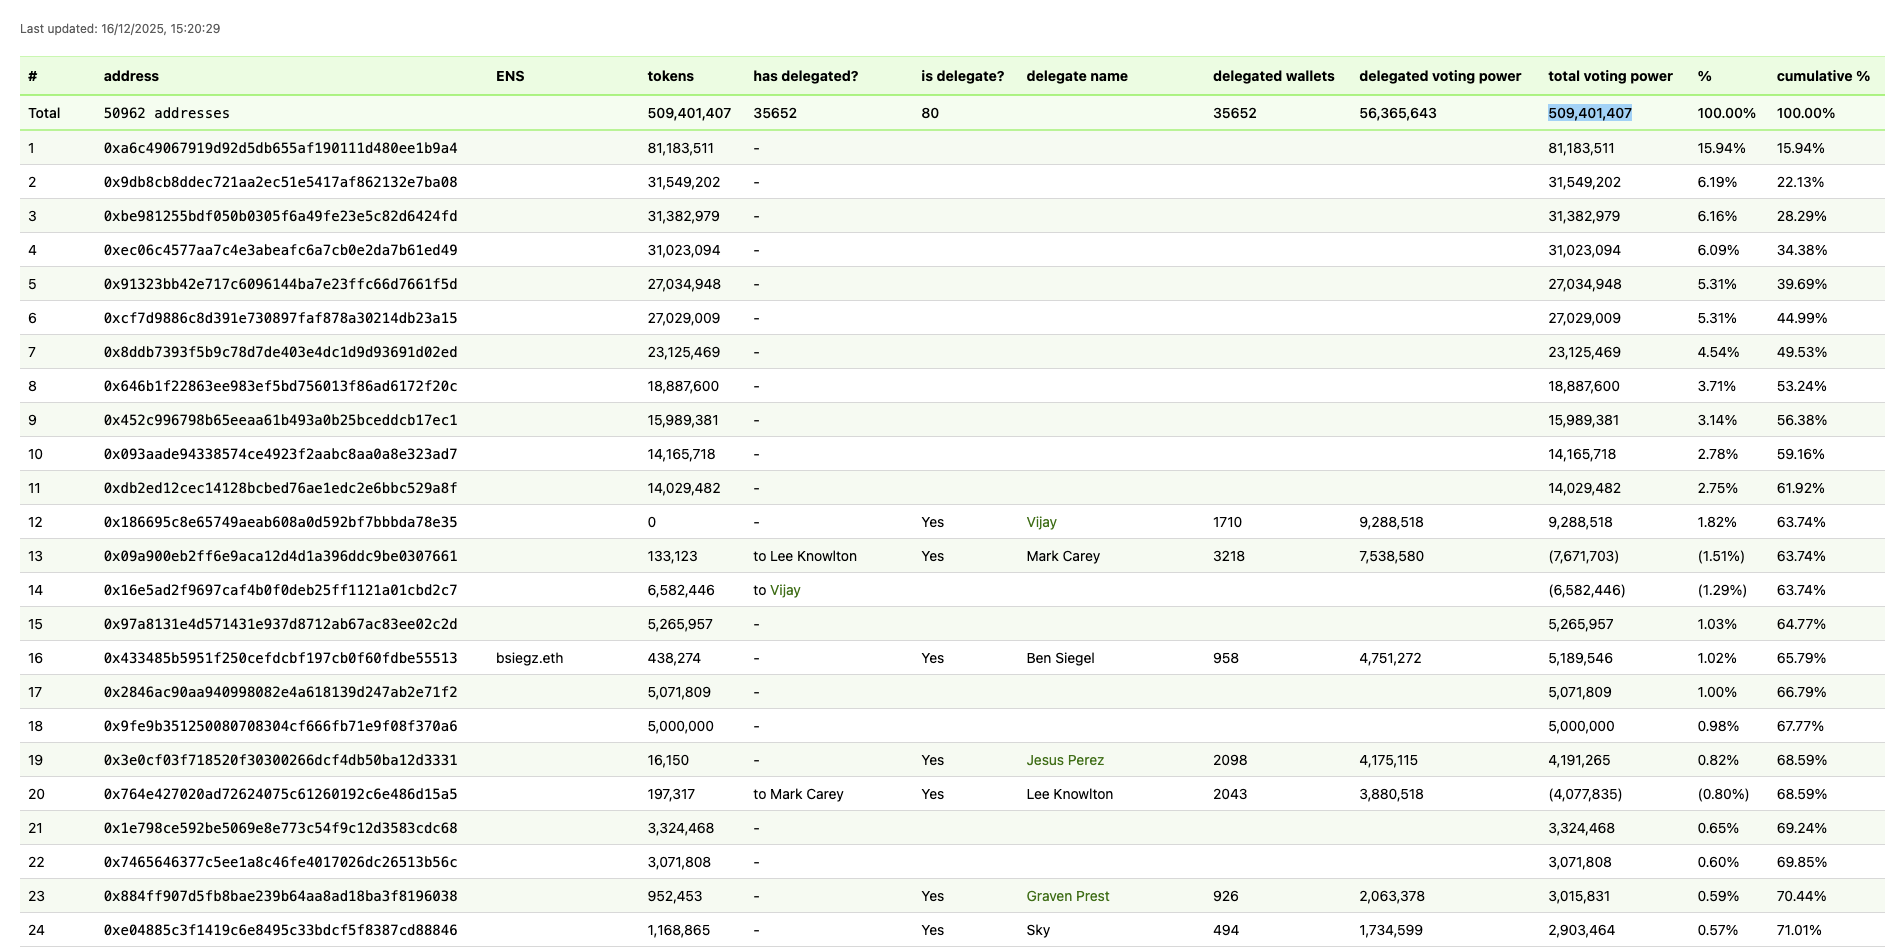Click the Vijay link in has delegated column
The width and height of the screenshot is (1903, 947).
coord(785,590)
